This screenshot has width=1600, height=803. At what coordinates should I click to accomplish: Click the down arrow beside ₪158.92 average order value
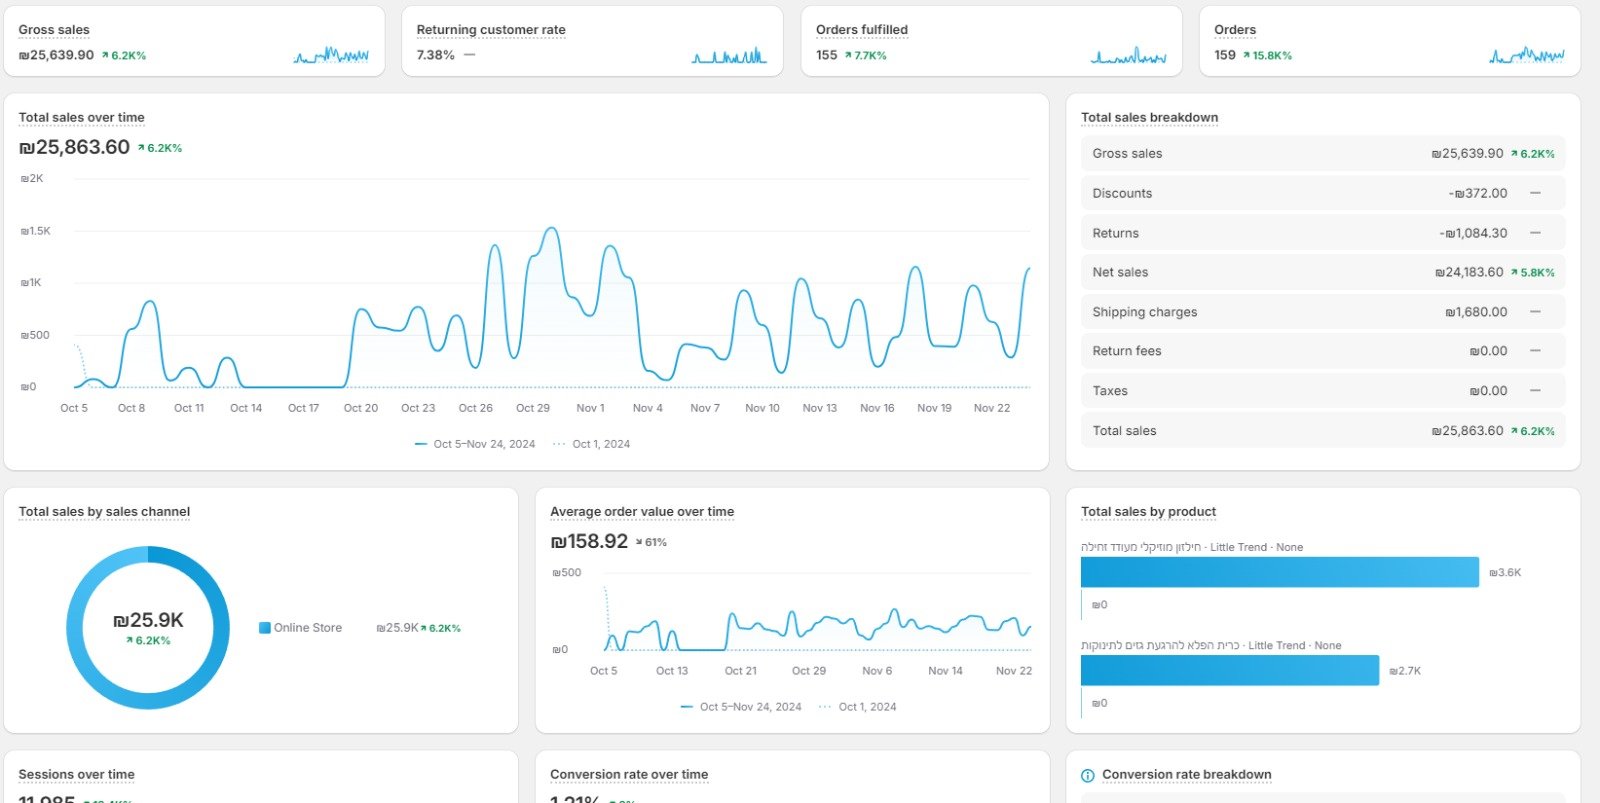(x=639, y=543)
